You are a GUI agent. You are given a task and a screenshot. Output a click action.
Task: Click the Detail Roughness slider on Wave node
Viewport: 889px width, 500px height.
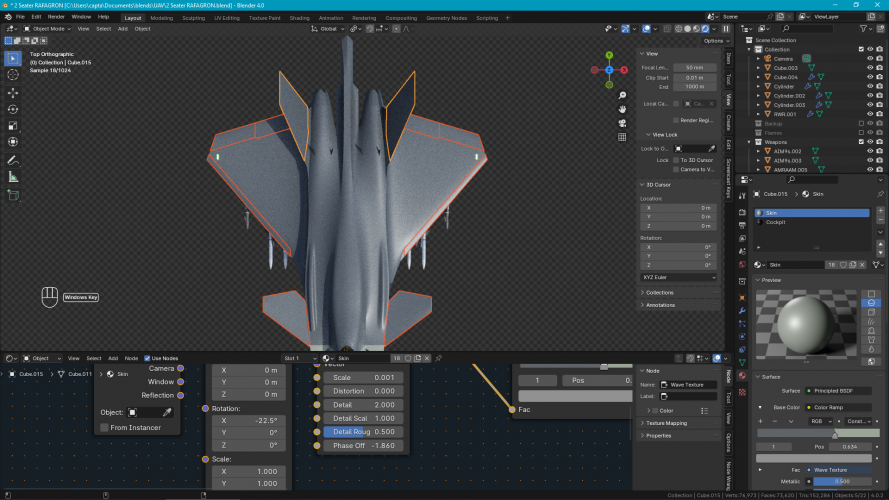(x=364, y=432)
